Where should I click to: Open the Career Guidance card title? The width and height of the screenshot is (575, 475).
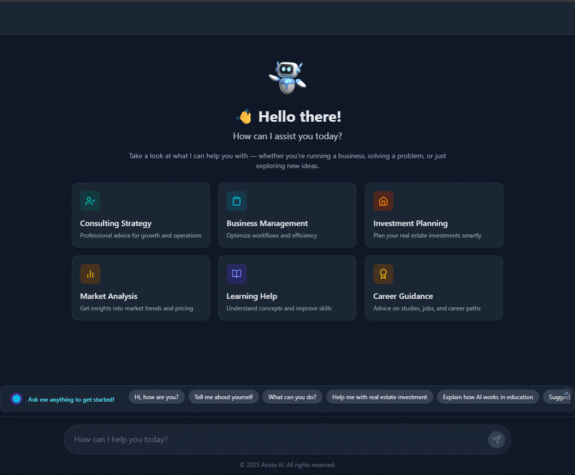point(403,296)
